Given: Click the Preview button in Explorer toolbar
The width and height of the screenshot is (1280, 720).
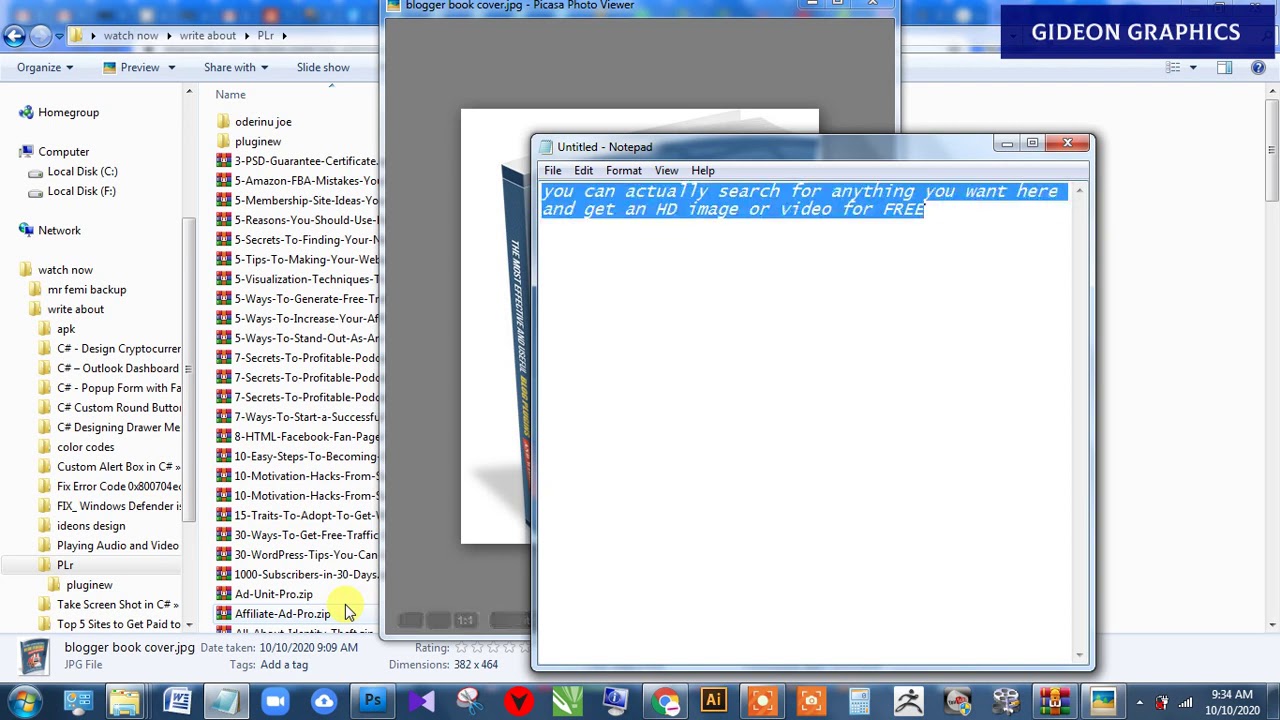Looking at the screenshot, I should pos(131,67).
